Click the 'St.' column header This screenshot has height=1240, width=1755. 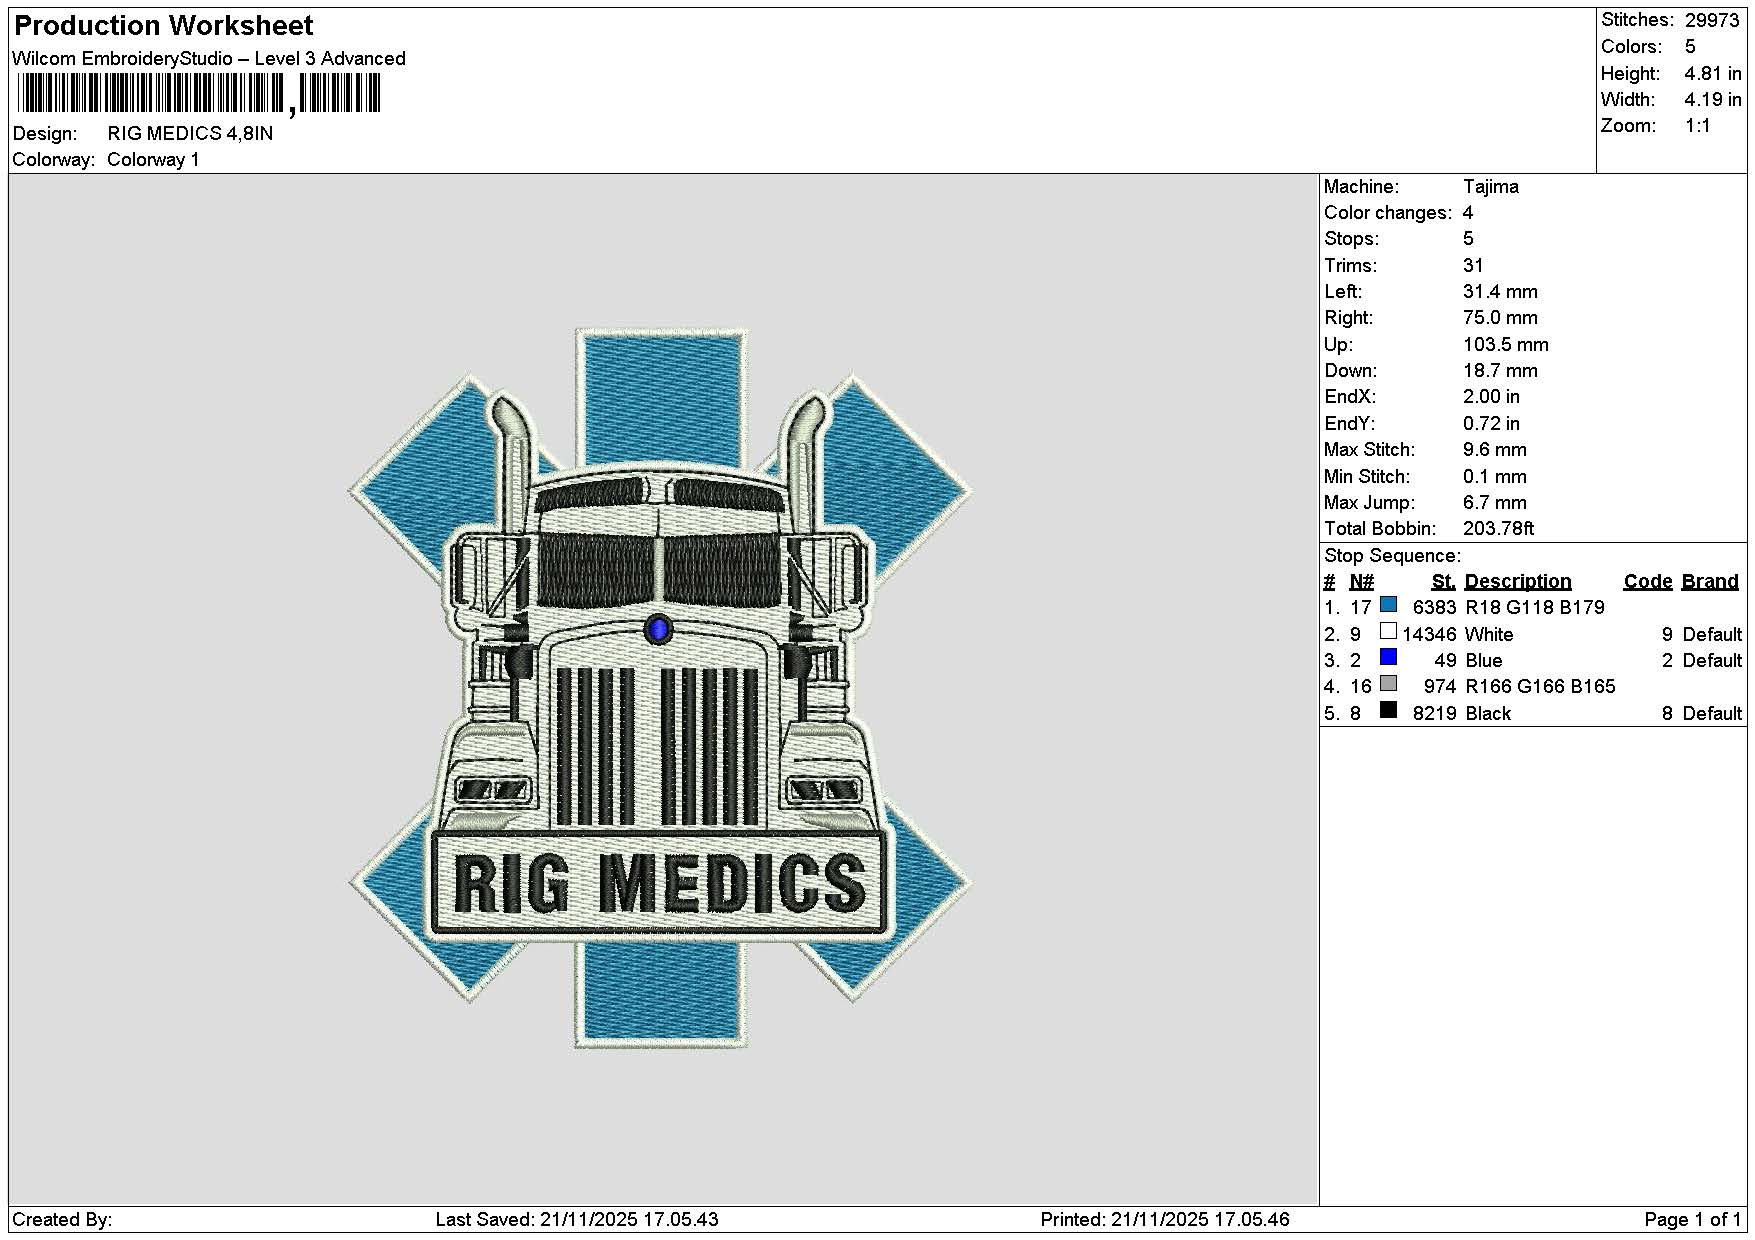tap(1443, 581)
